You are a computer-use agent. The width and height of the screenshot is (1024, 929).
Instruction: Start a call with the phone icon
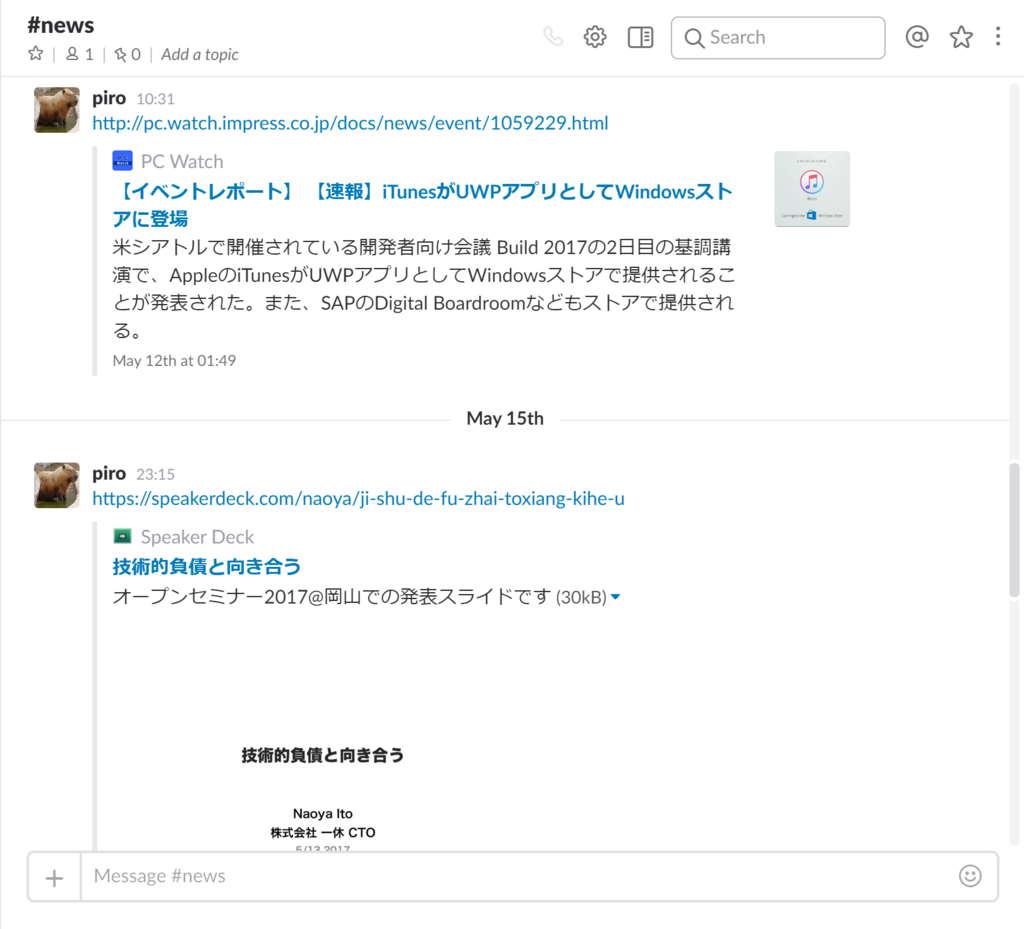tap(553, 37)
